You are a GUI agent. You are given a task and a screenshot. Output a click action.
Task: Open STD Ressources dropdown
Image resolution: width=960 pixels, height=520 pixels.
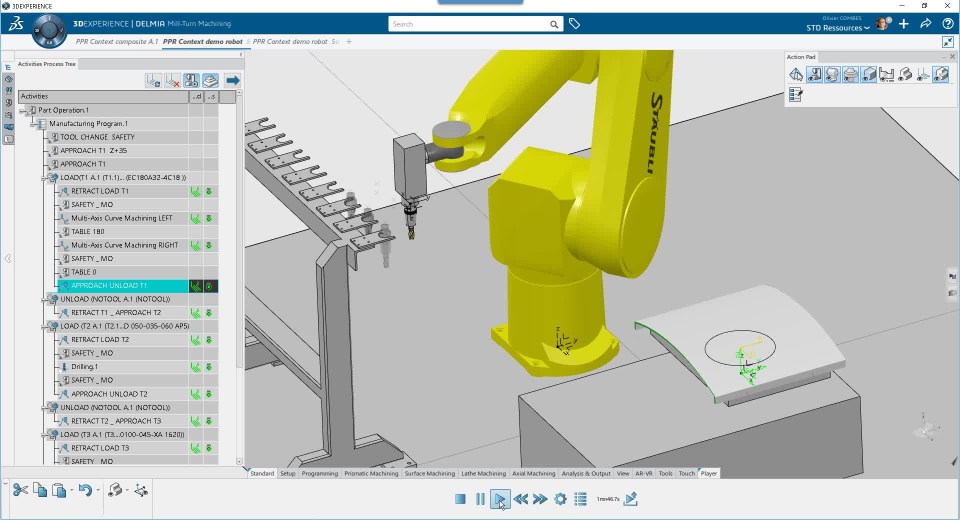838,28
